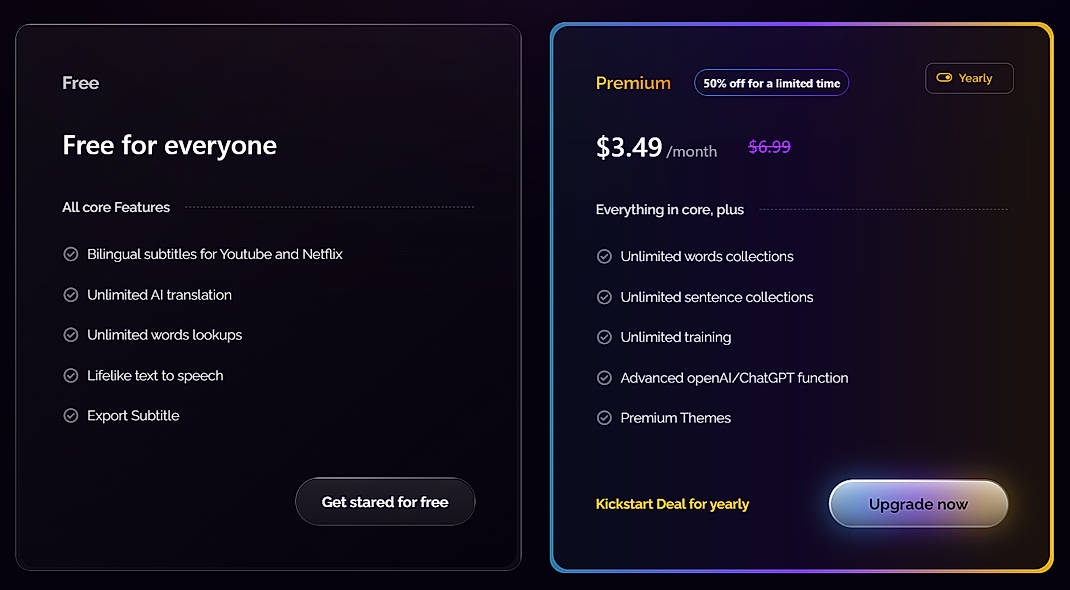
Task: Click checkmark icon next to "Export Subtitle"
Action: pyautogui.click(x=71, y=415)
